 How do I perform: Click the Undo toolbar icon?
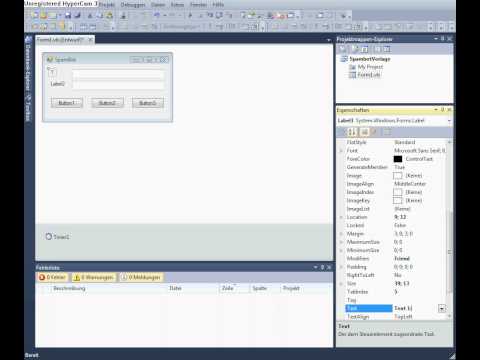click(x=157, y=15)
